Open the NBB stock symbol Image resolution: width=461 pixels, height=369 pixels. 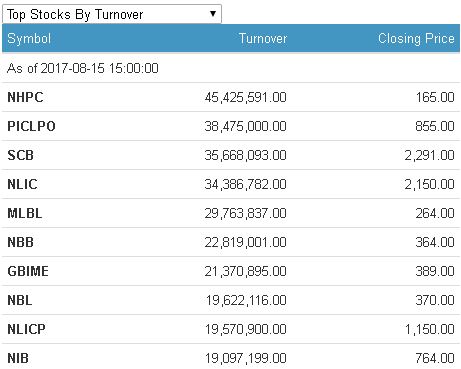(x=20, y=242)
